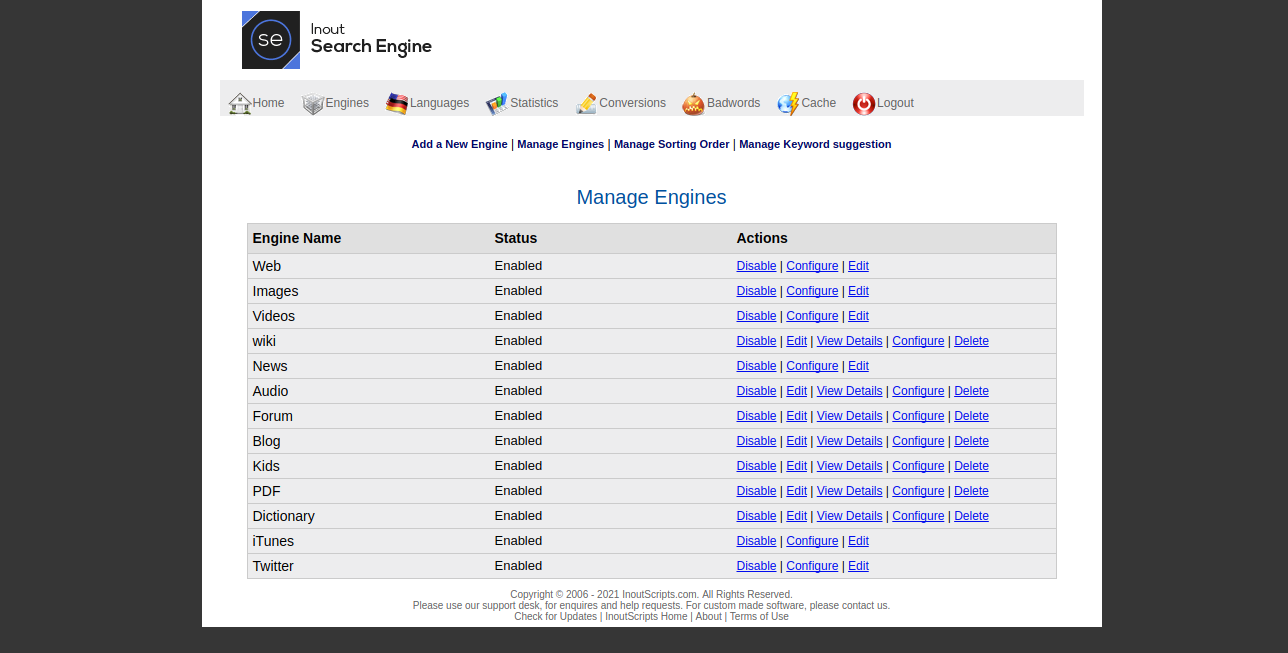Edit the Images engine

pyautogui.click(x=858, y=291)
